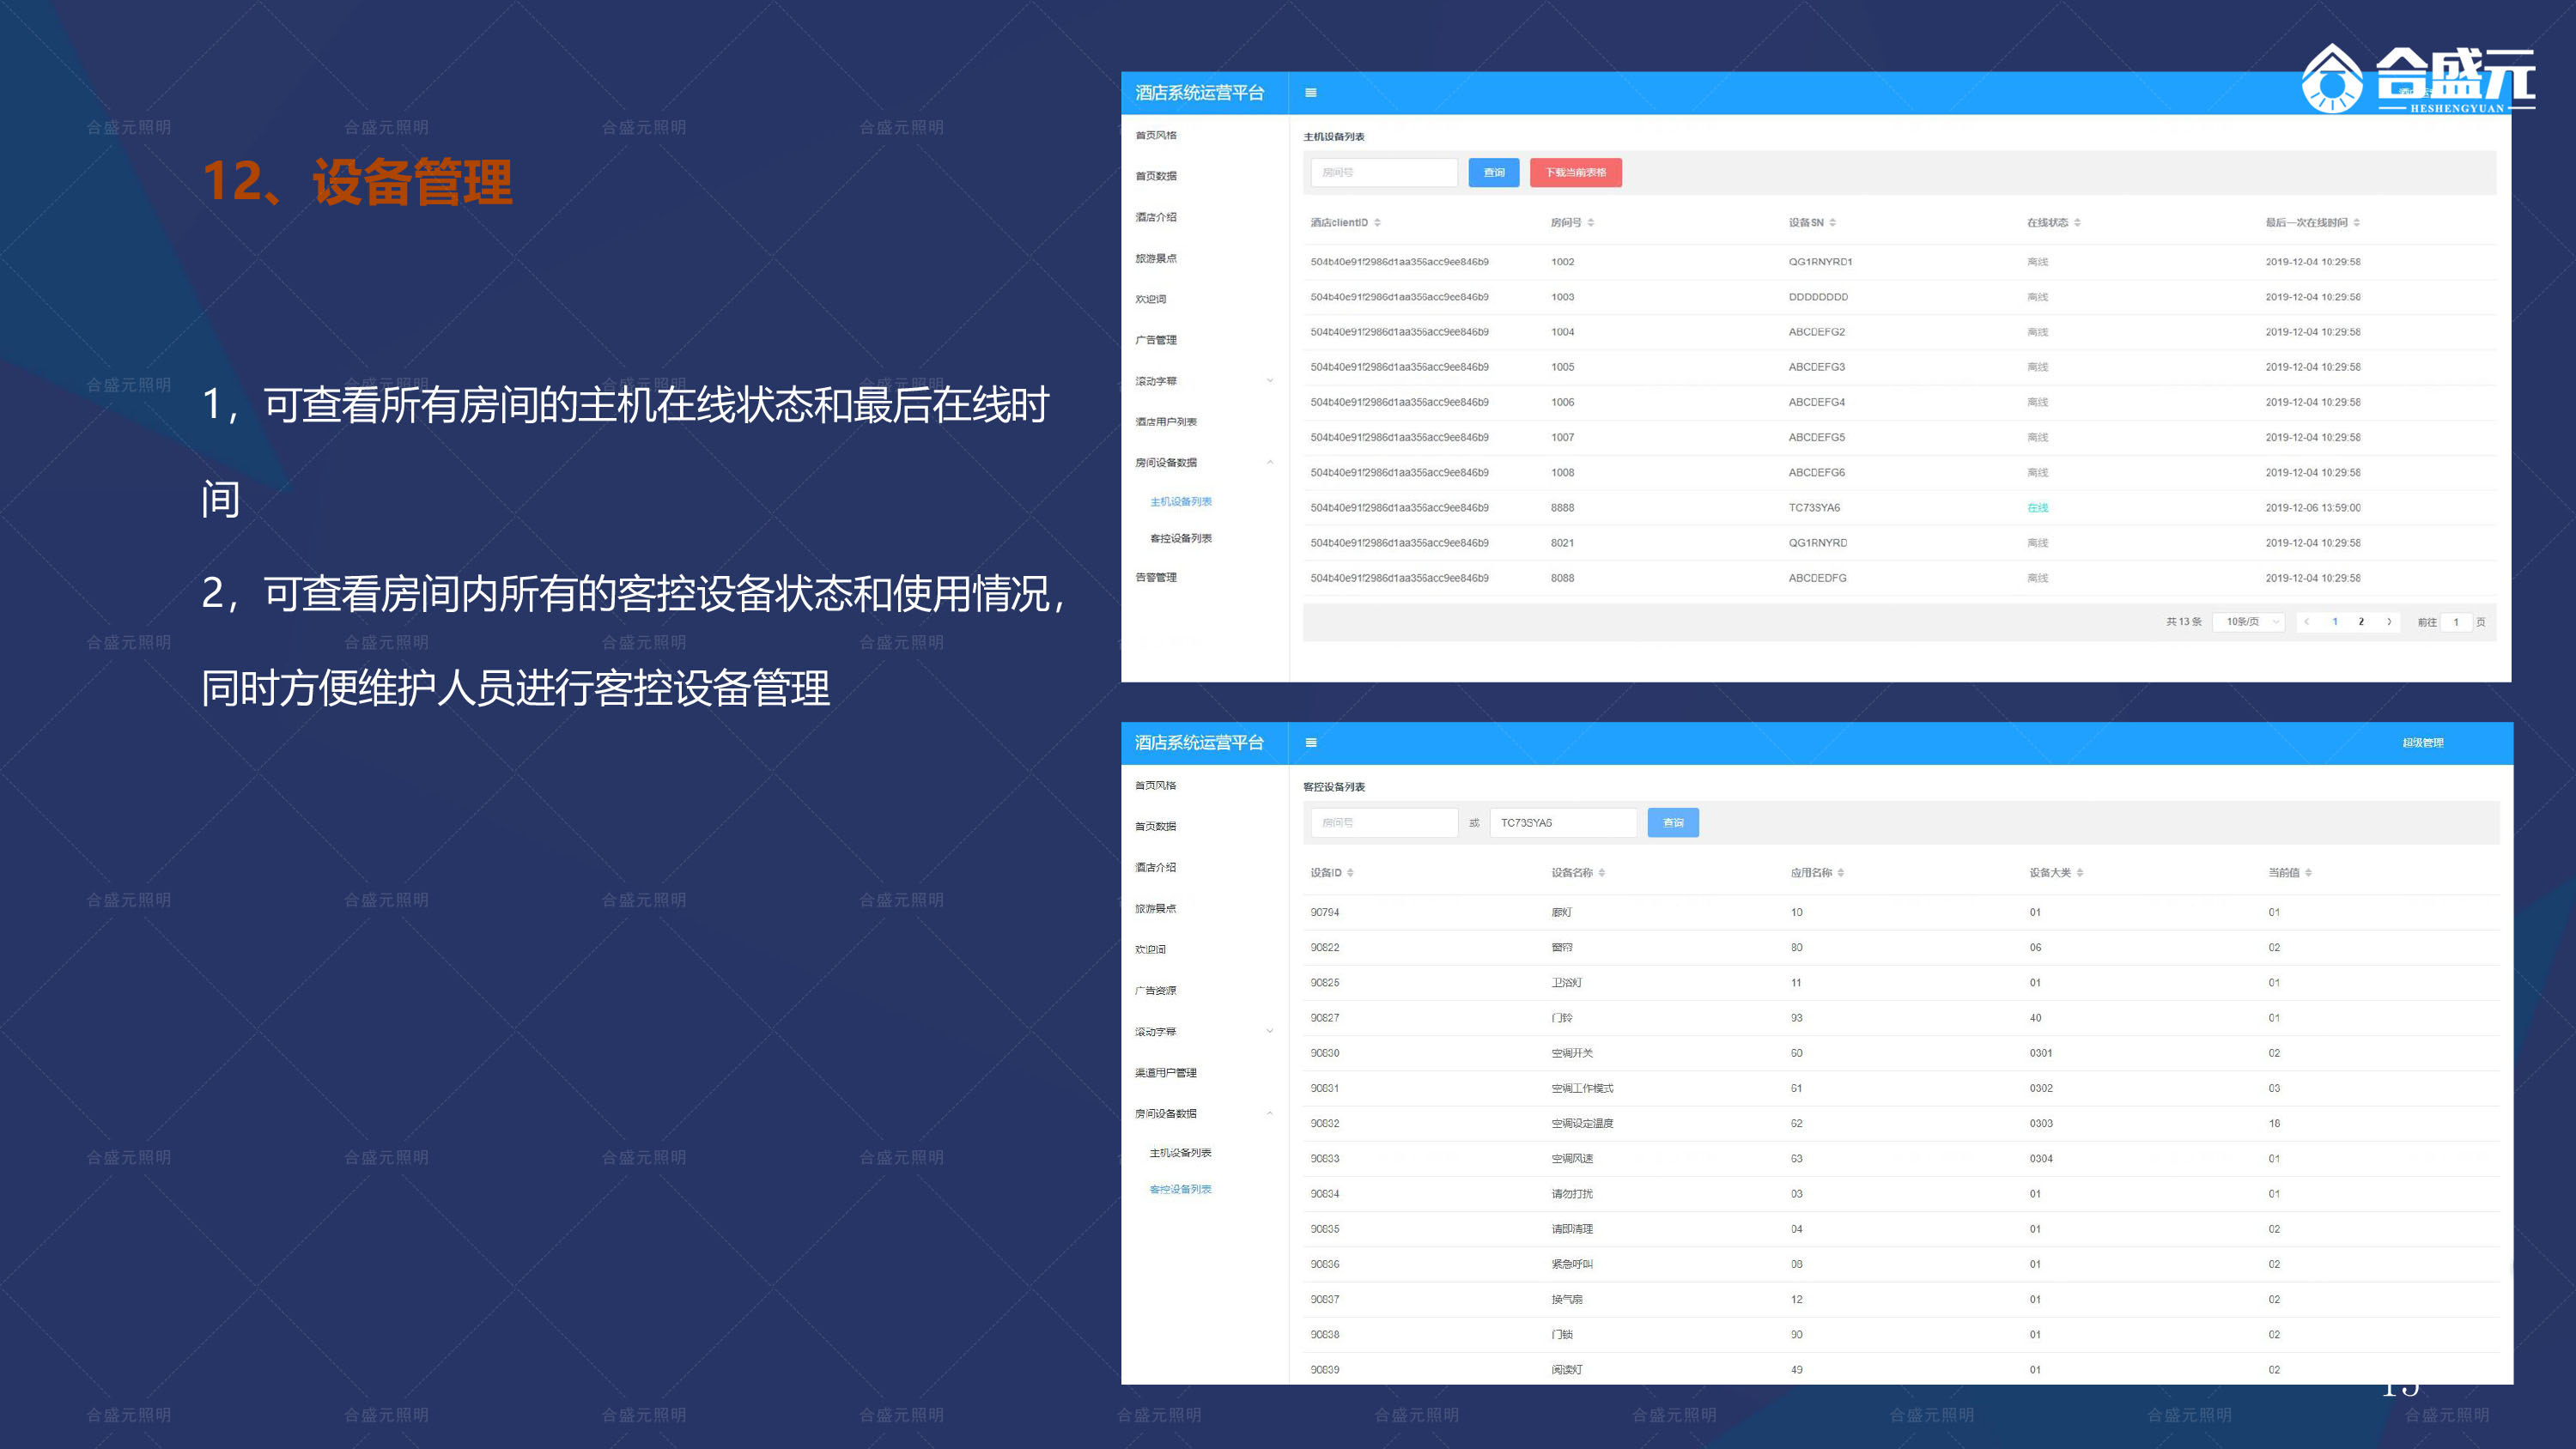Sort by 设备ID column
The height and width of the screenshot is (1449, 2576).
tap(1350, 873)
